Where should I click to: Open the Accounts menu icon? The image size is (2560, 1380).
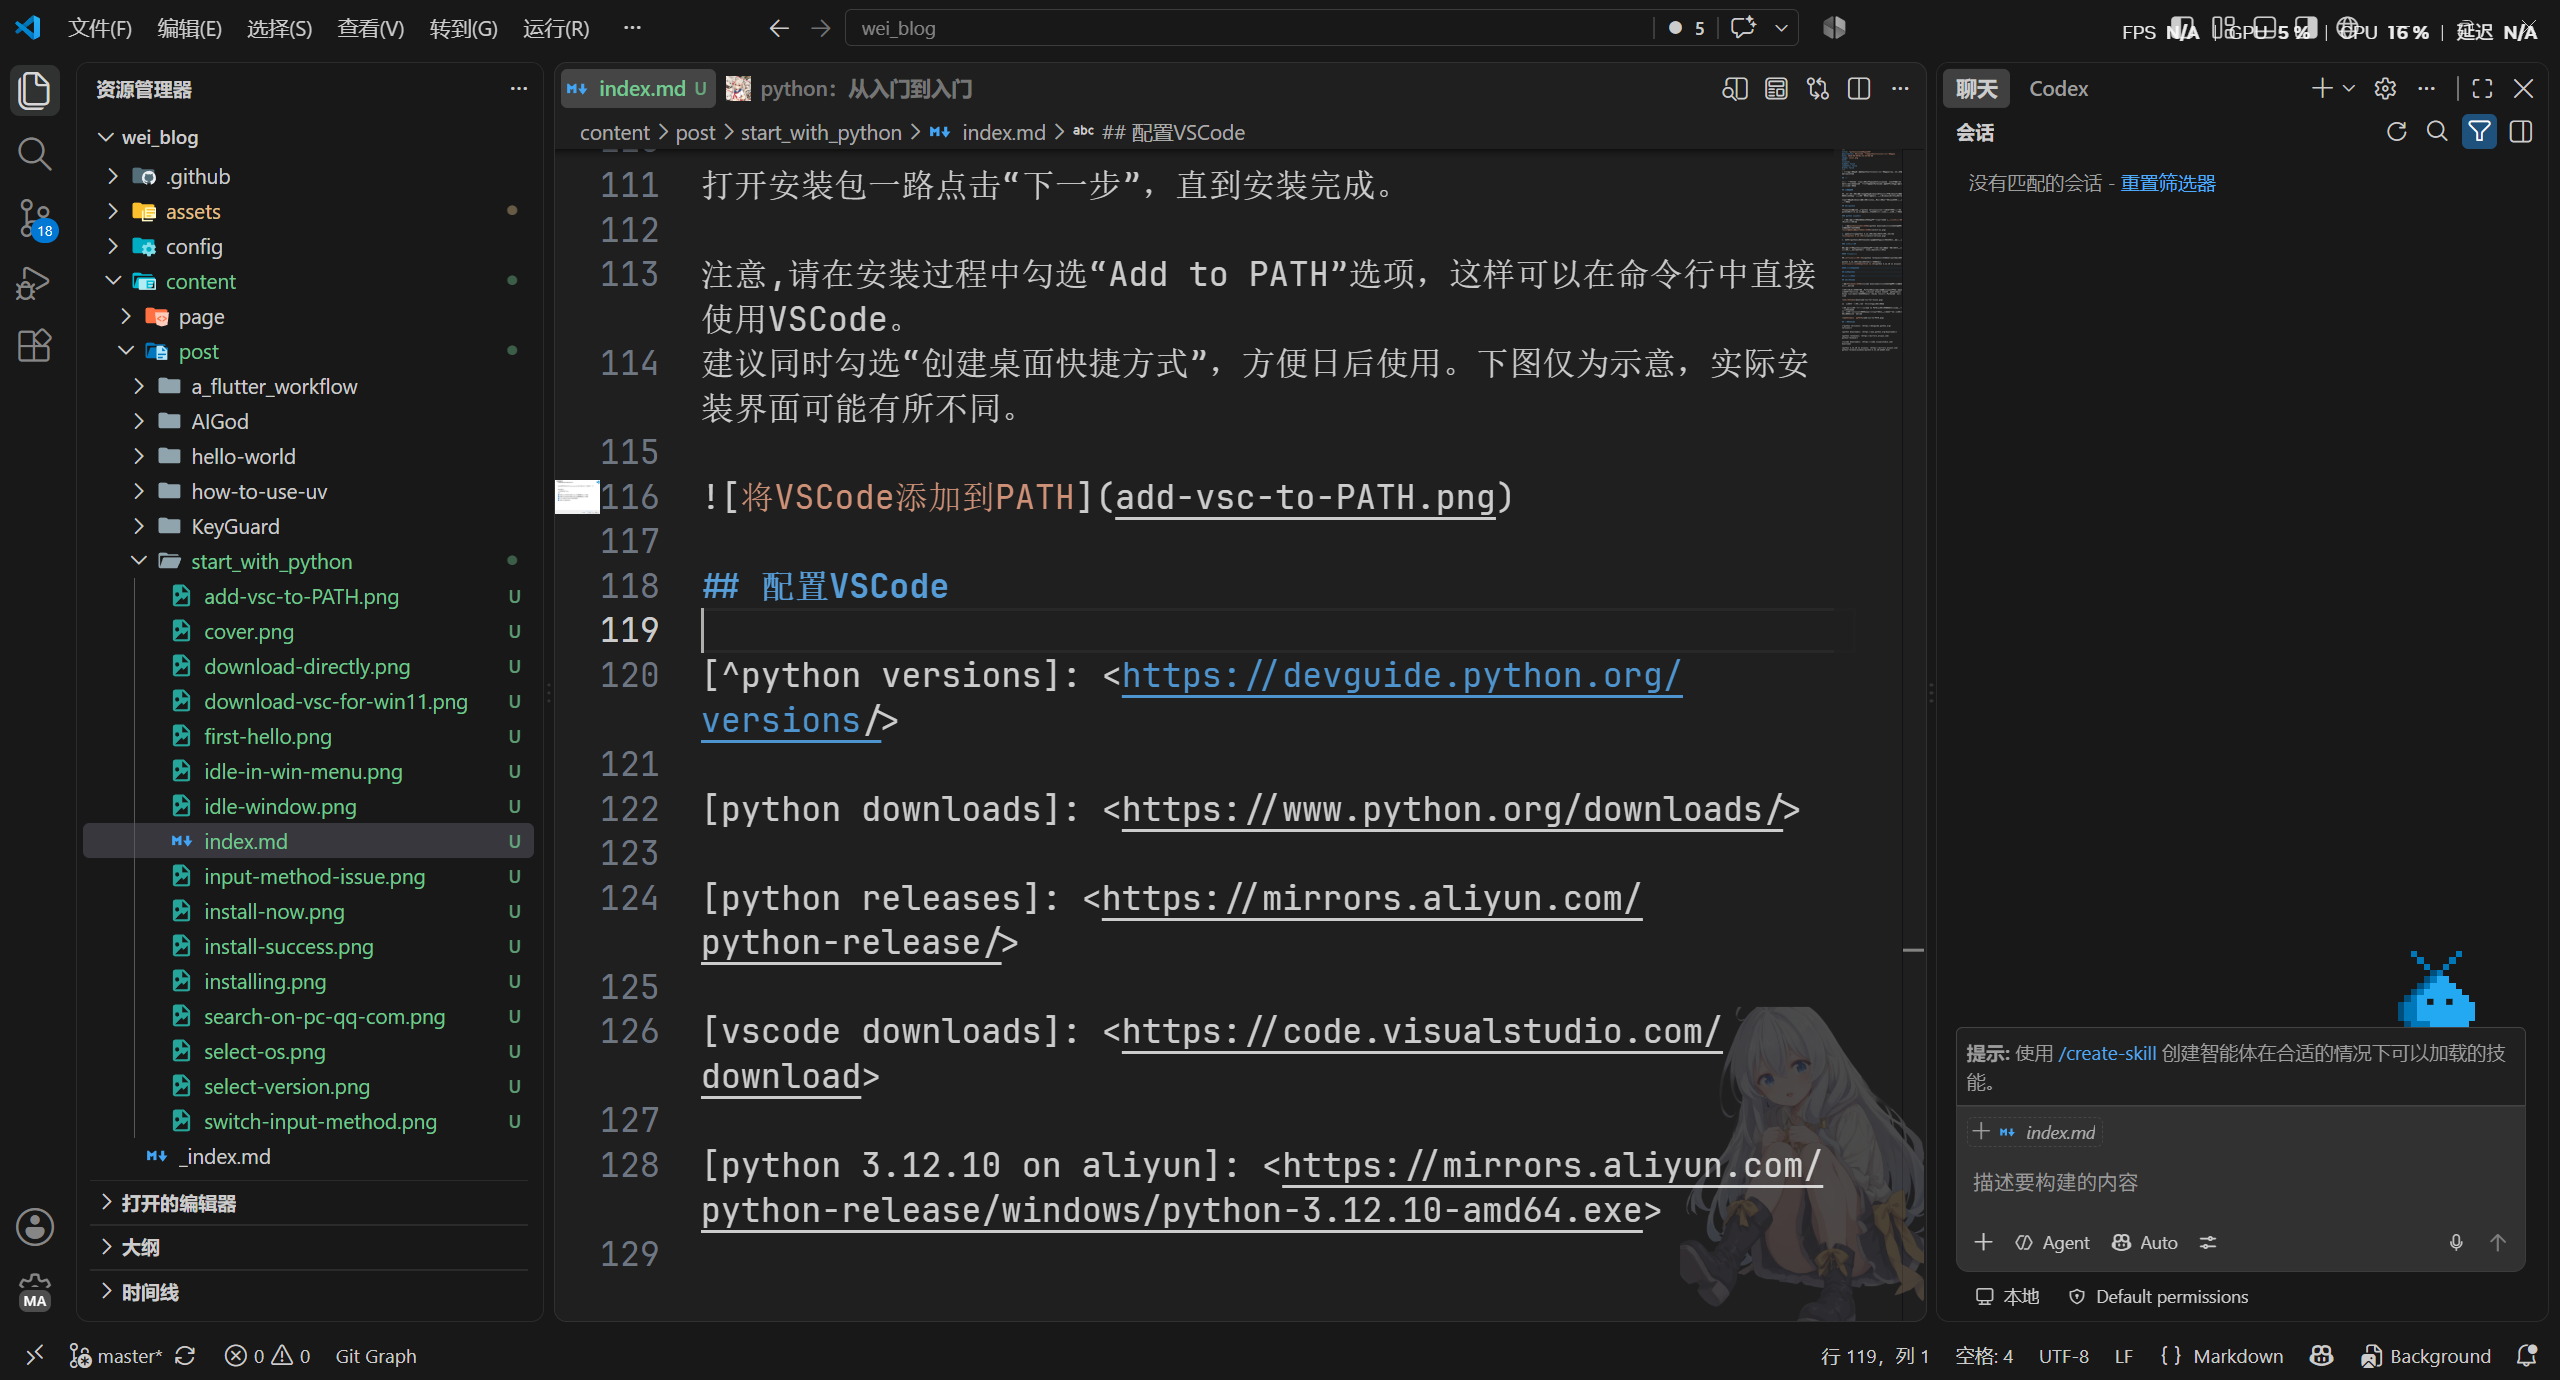click(34, 1227)
